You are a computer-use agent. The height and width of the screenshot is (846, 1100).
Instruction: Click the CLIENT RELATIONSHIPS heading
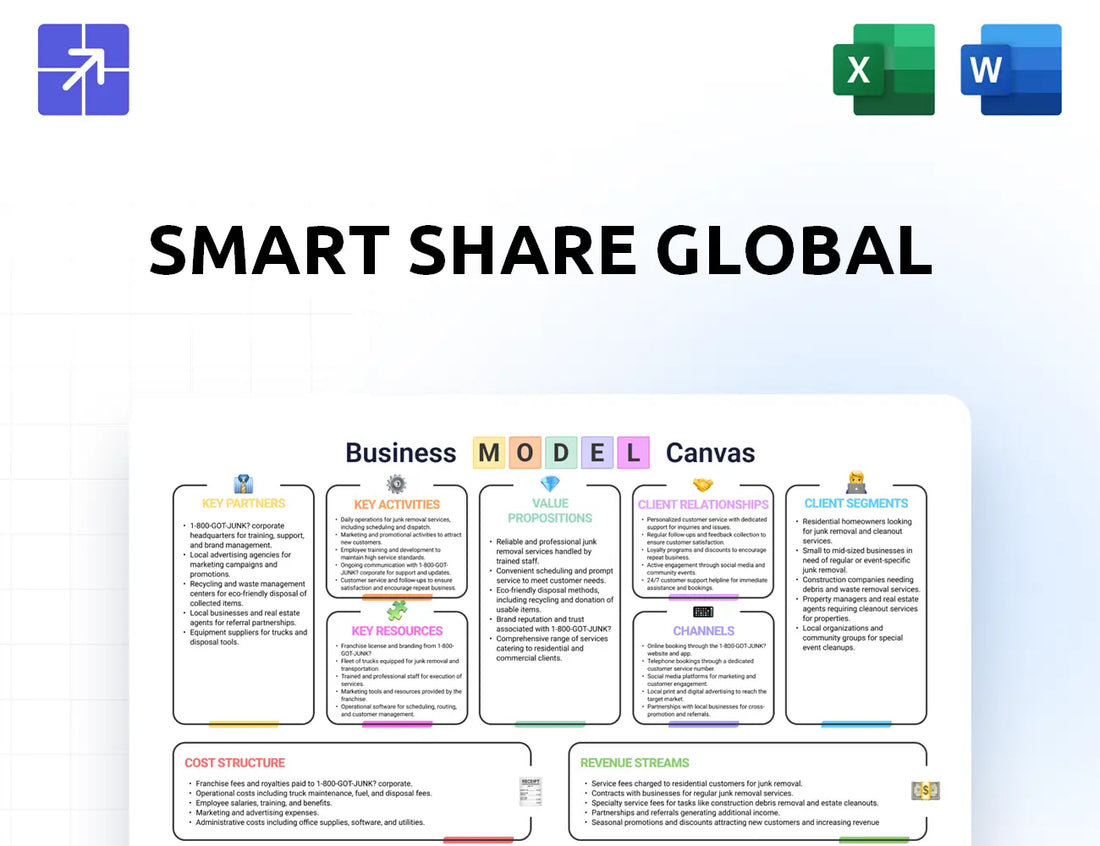703,504
